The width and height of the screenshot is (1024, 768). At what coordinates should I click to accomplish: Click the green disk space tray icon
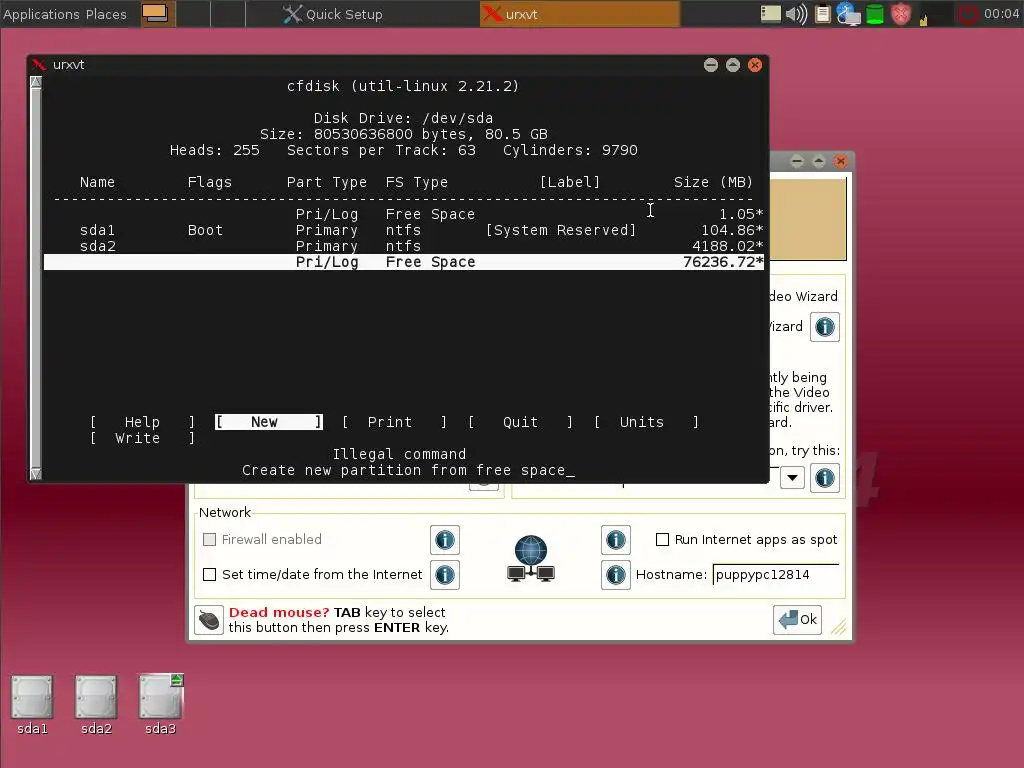[x=874, y=14]
